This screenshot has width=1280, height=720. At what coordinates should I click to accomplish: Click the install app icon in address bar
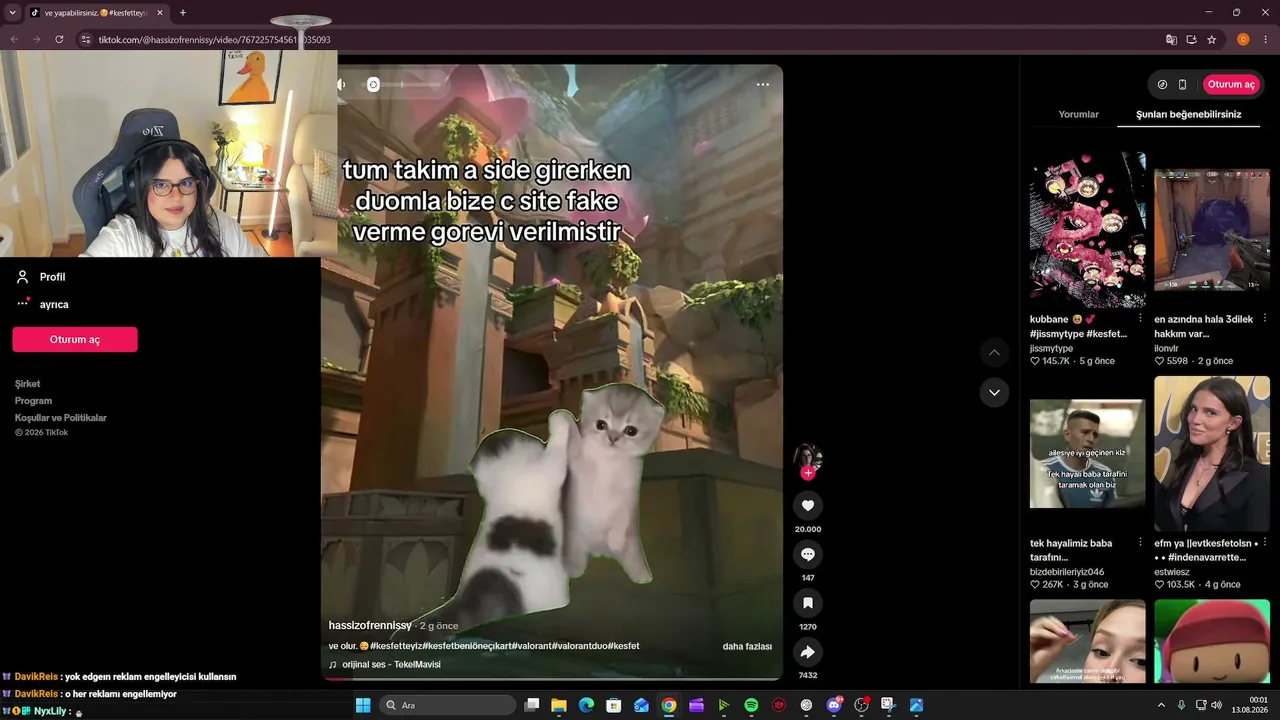tap(1191, 40)
